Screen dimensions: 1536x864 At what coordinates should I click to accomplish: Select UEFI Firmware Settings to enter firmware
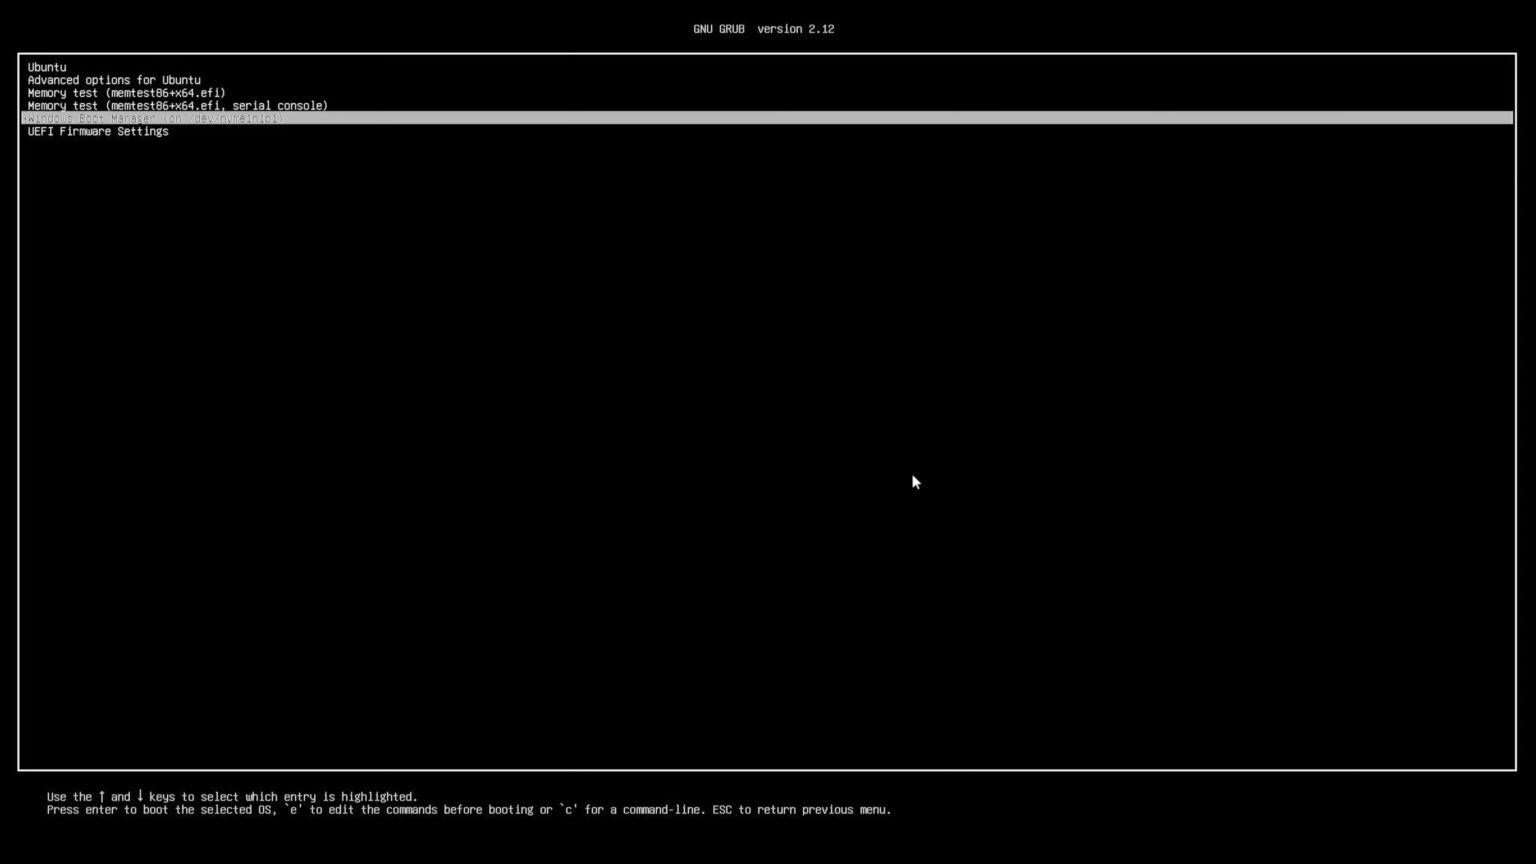pyautogui.click(x=97, y=131)
